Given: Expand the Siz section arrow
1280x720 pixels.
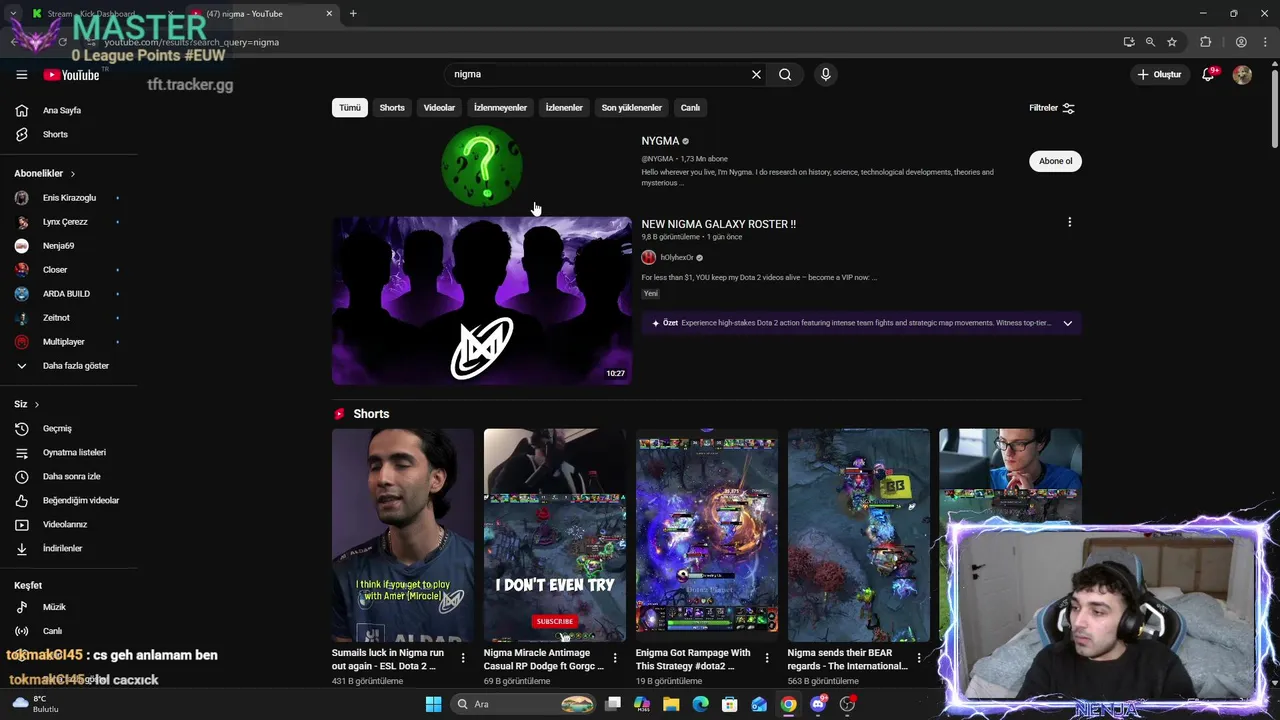Looking at the screenshot, I should coord(36,405).
